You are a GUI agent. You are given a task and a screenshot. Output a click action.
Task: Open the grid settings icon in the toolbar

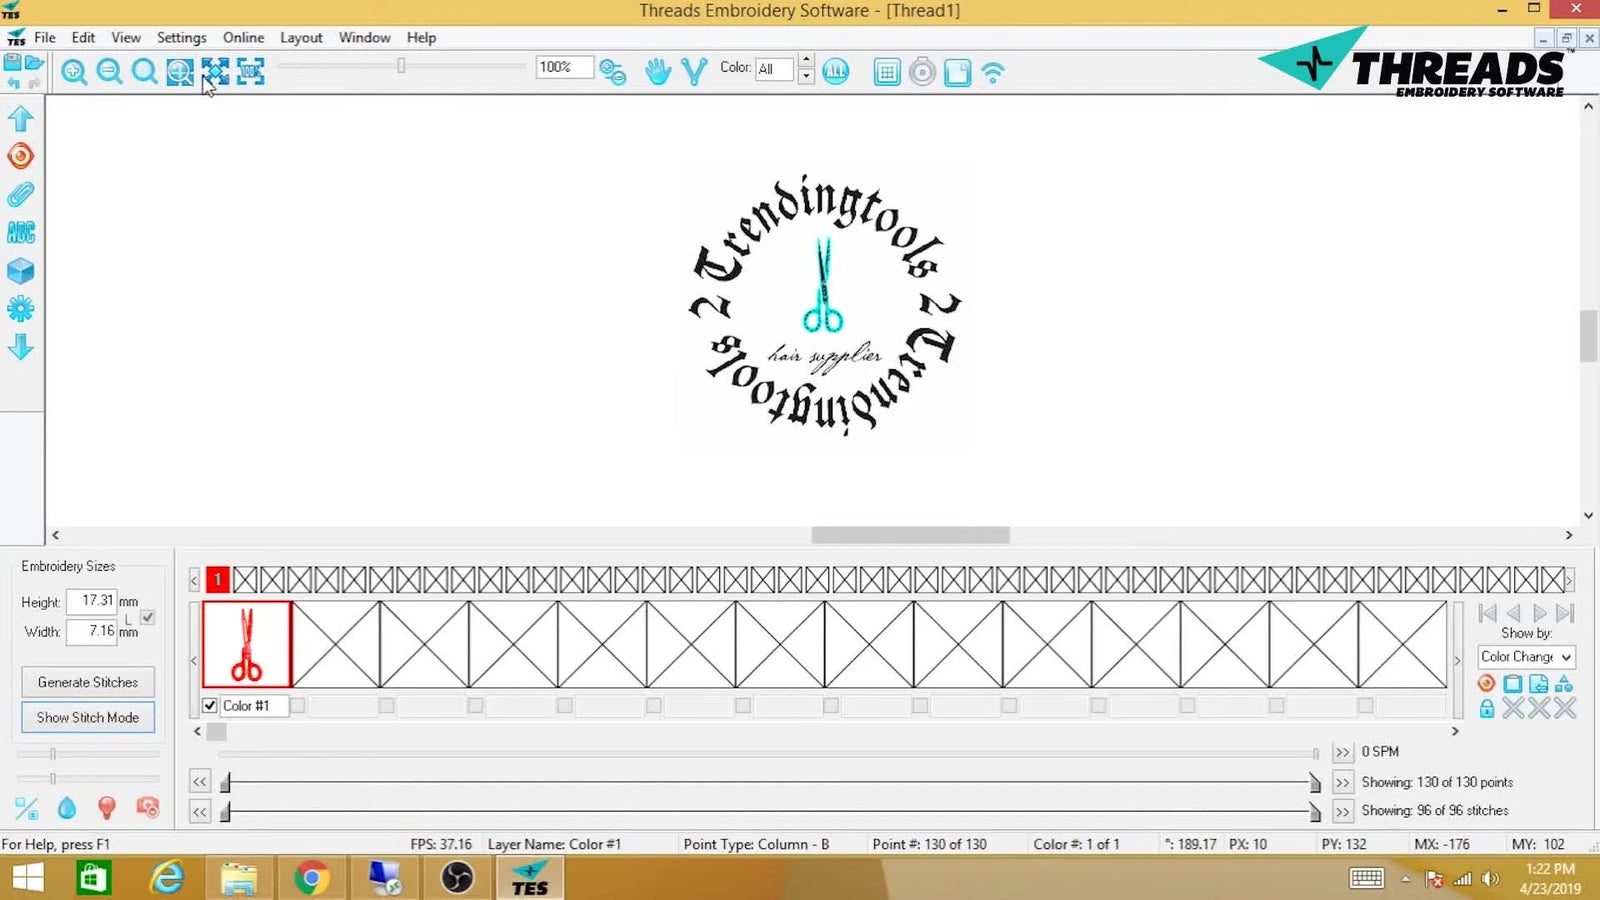pyautogui.click(x=887, y=71)
